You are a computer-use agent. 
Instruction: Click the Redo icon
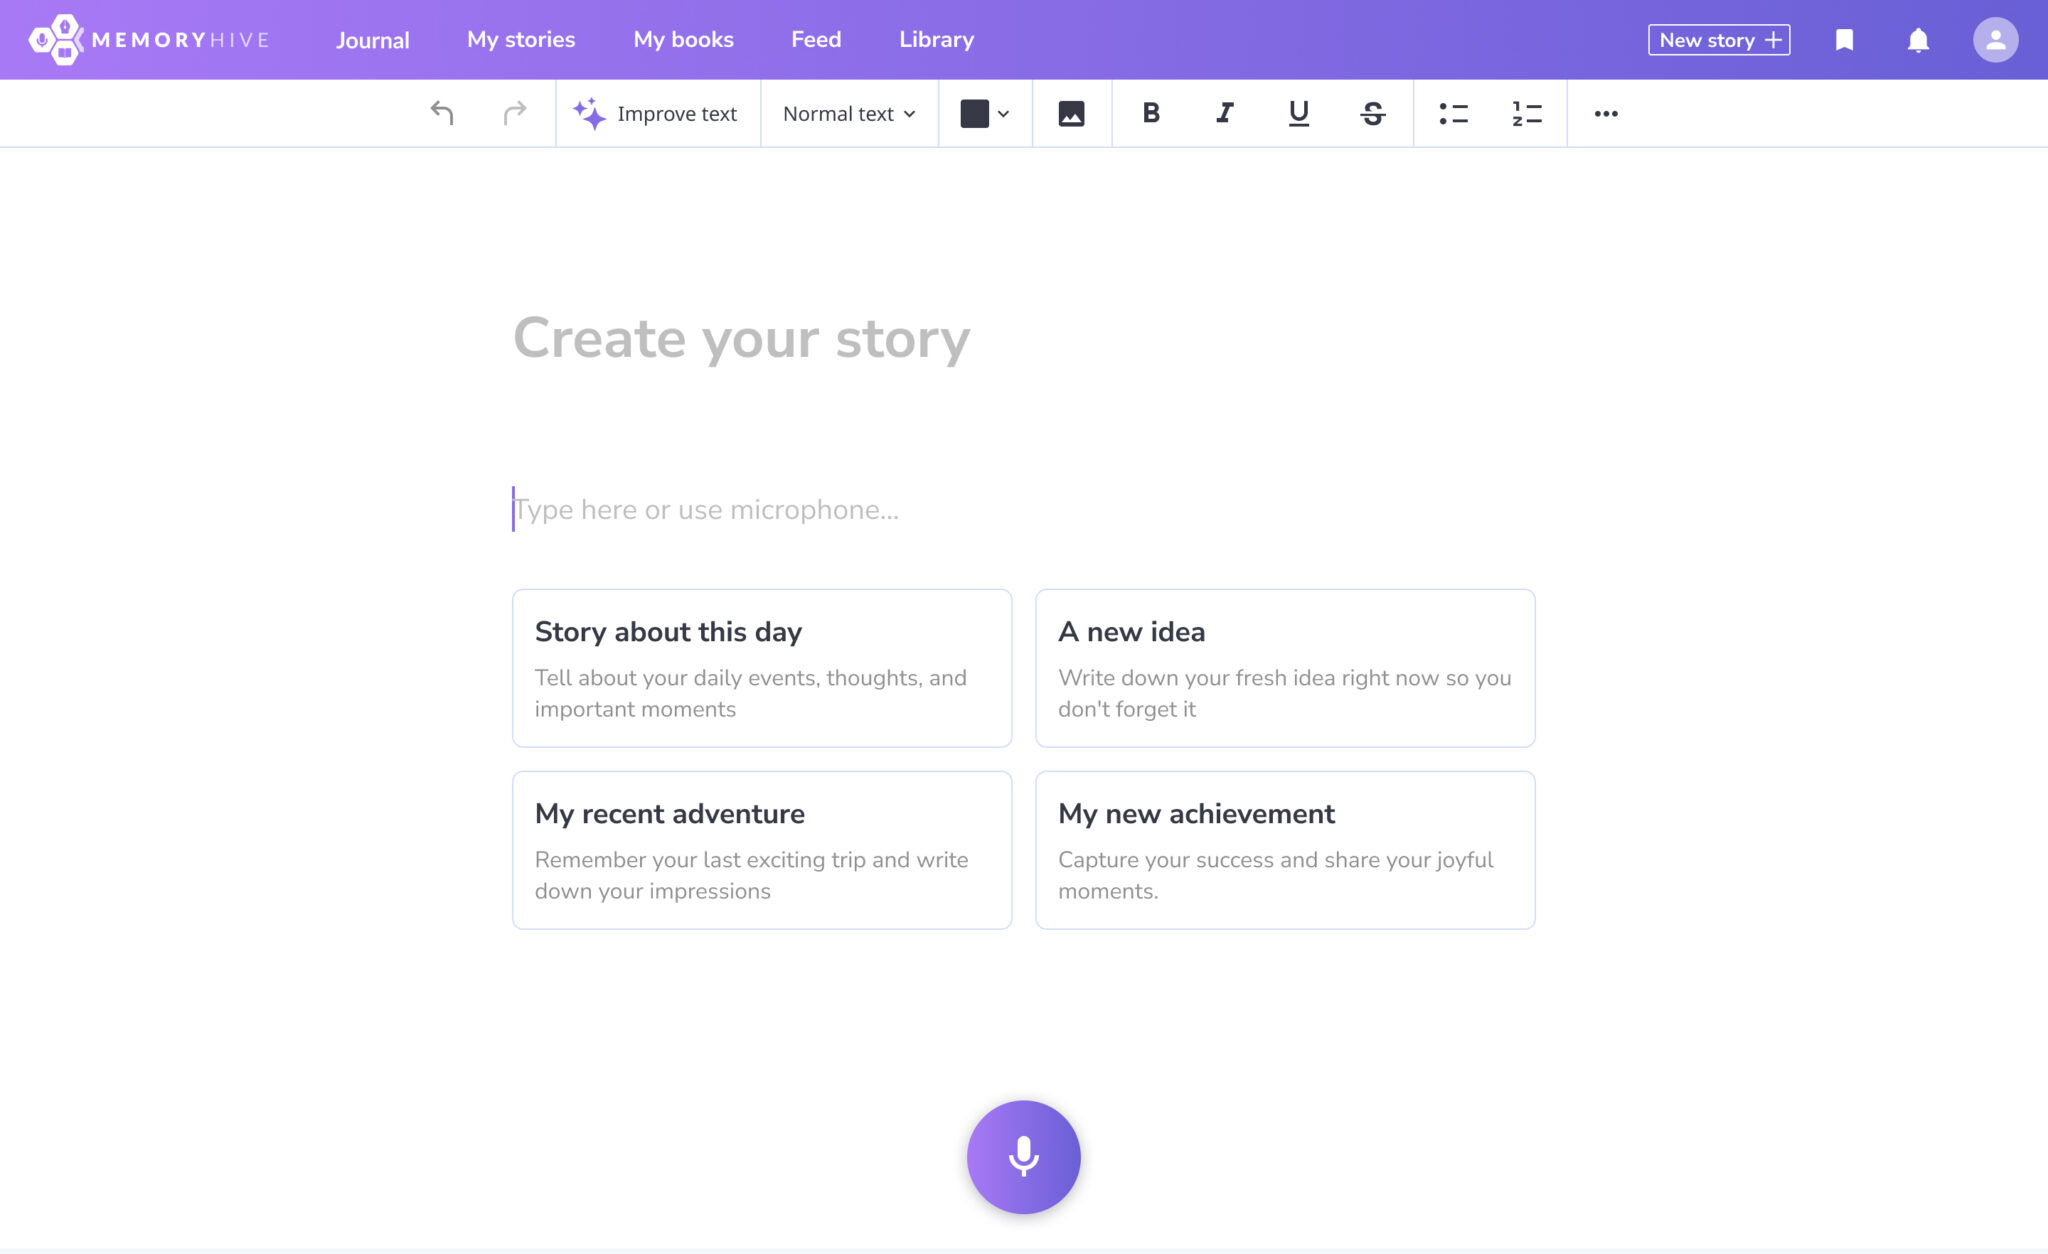[514, 113]
